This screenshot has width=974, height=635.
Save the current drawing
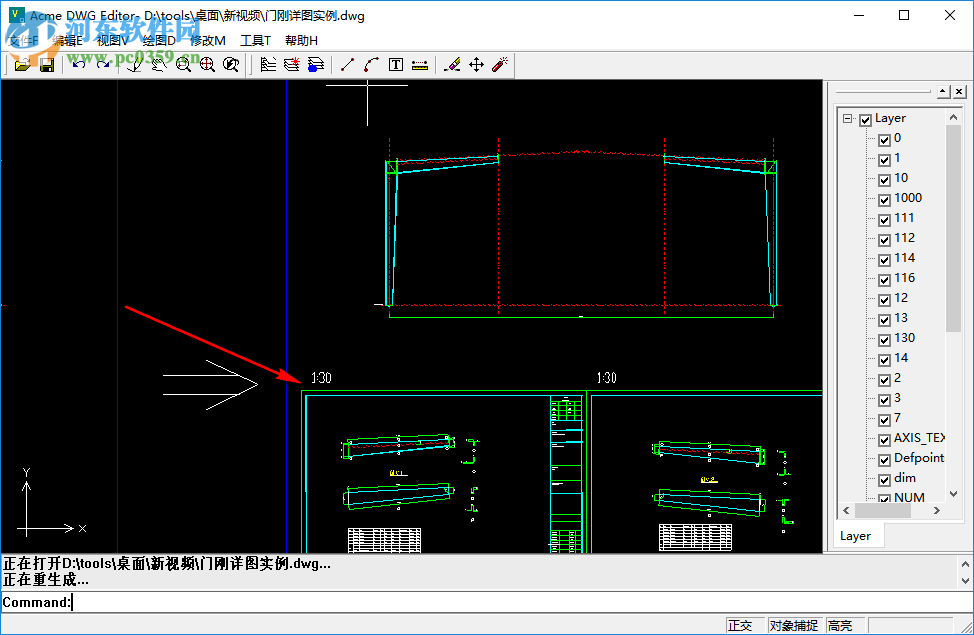point(47,63)
